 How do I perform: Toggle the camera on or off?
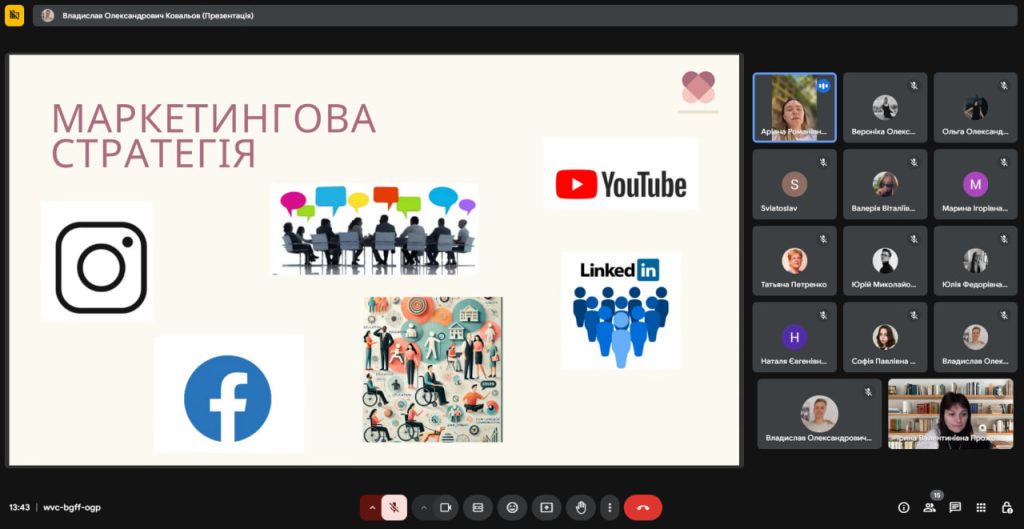pyautogui.click(x=446, y=507)
